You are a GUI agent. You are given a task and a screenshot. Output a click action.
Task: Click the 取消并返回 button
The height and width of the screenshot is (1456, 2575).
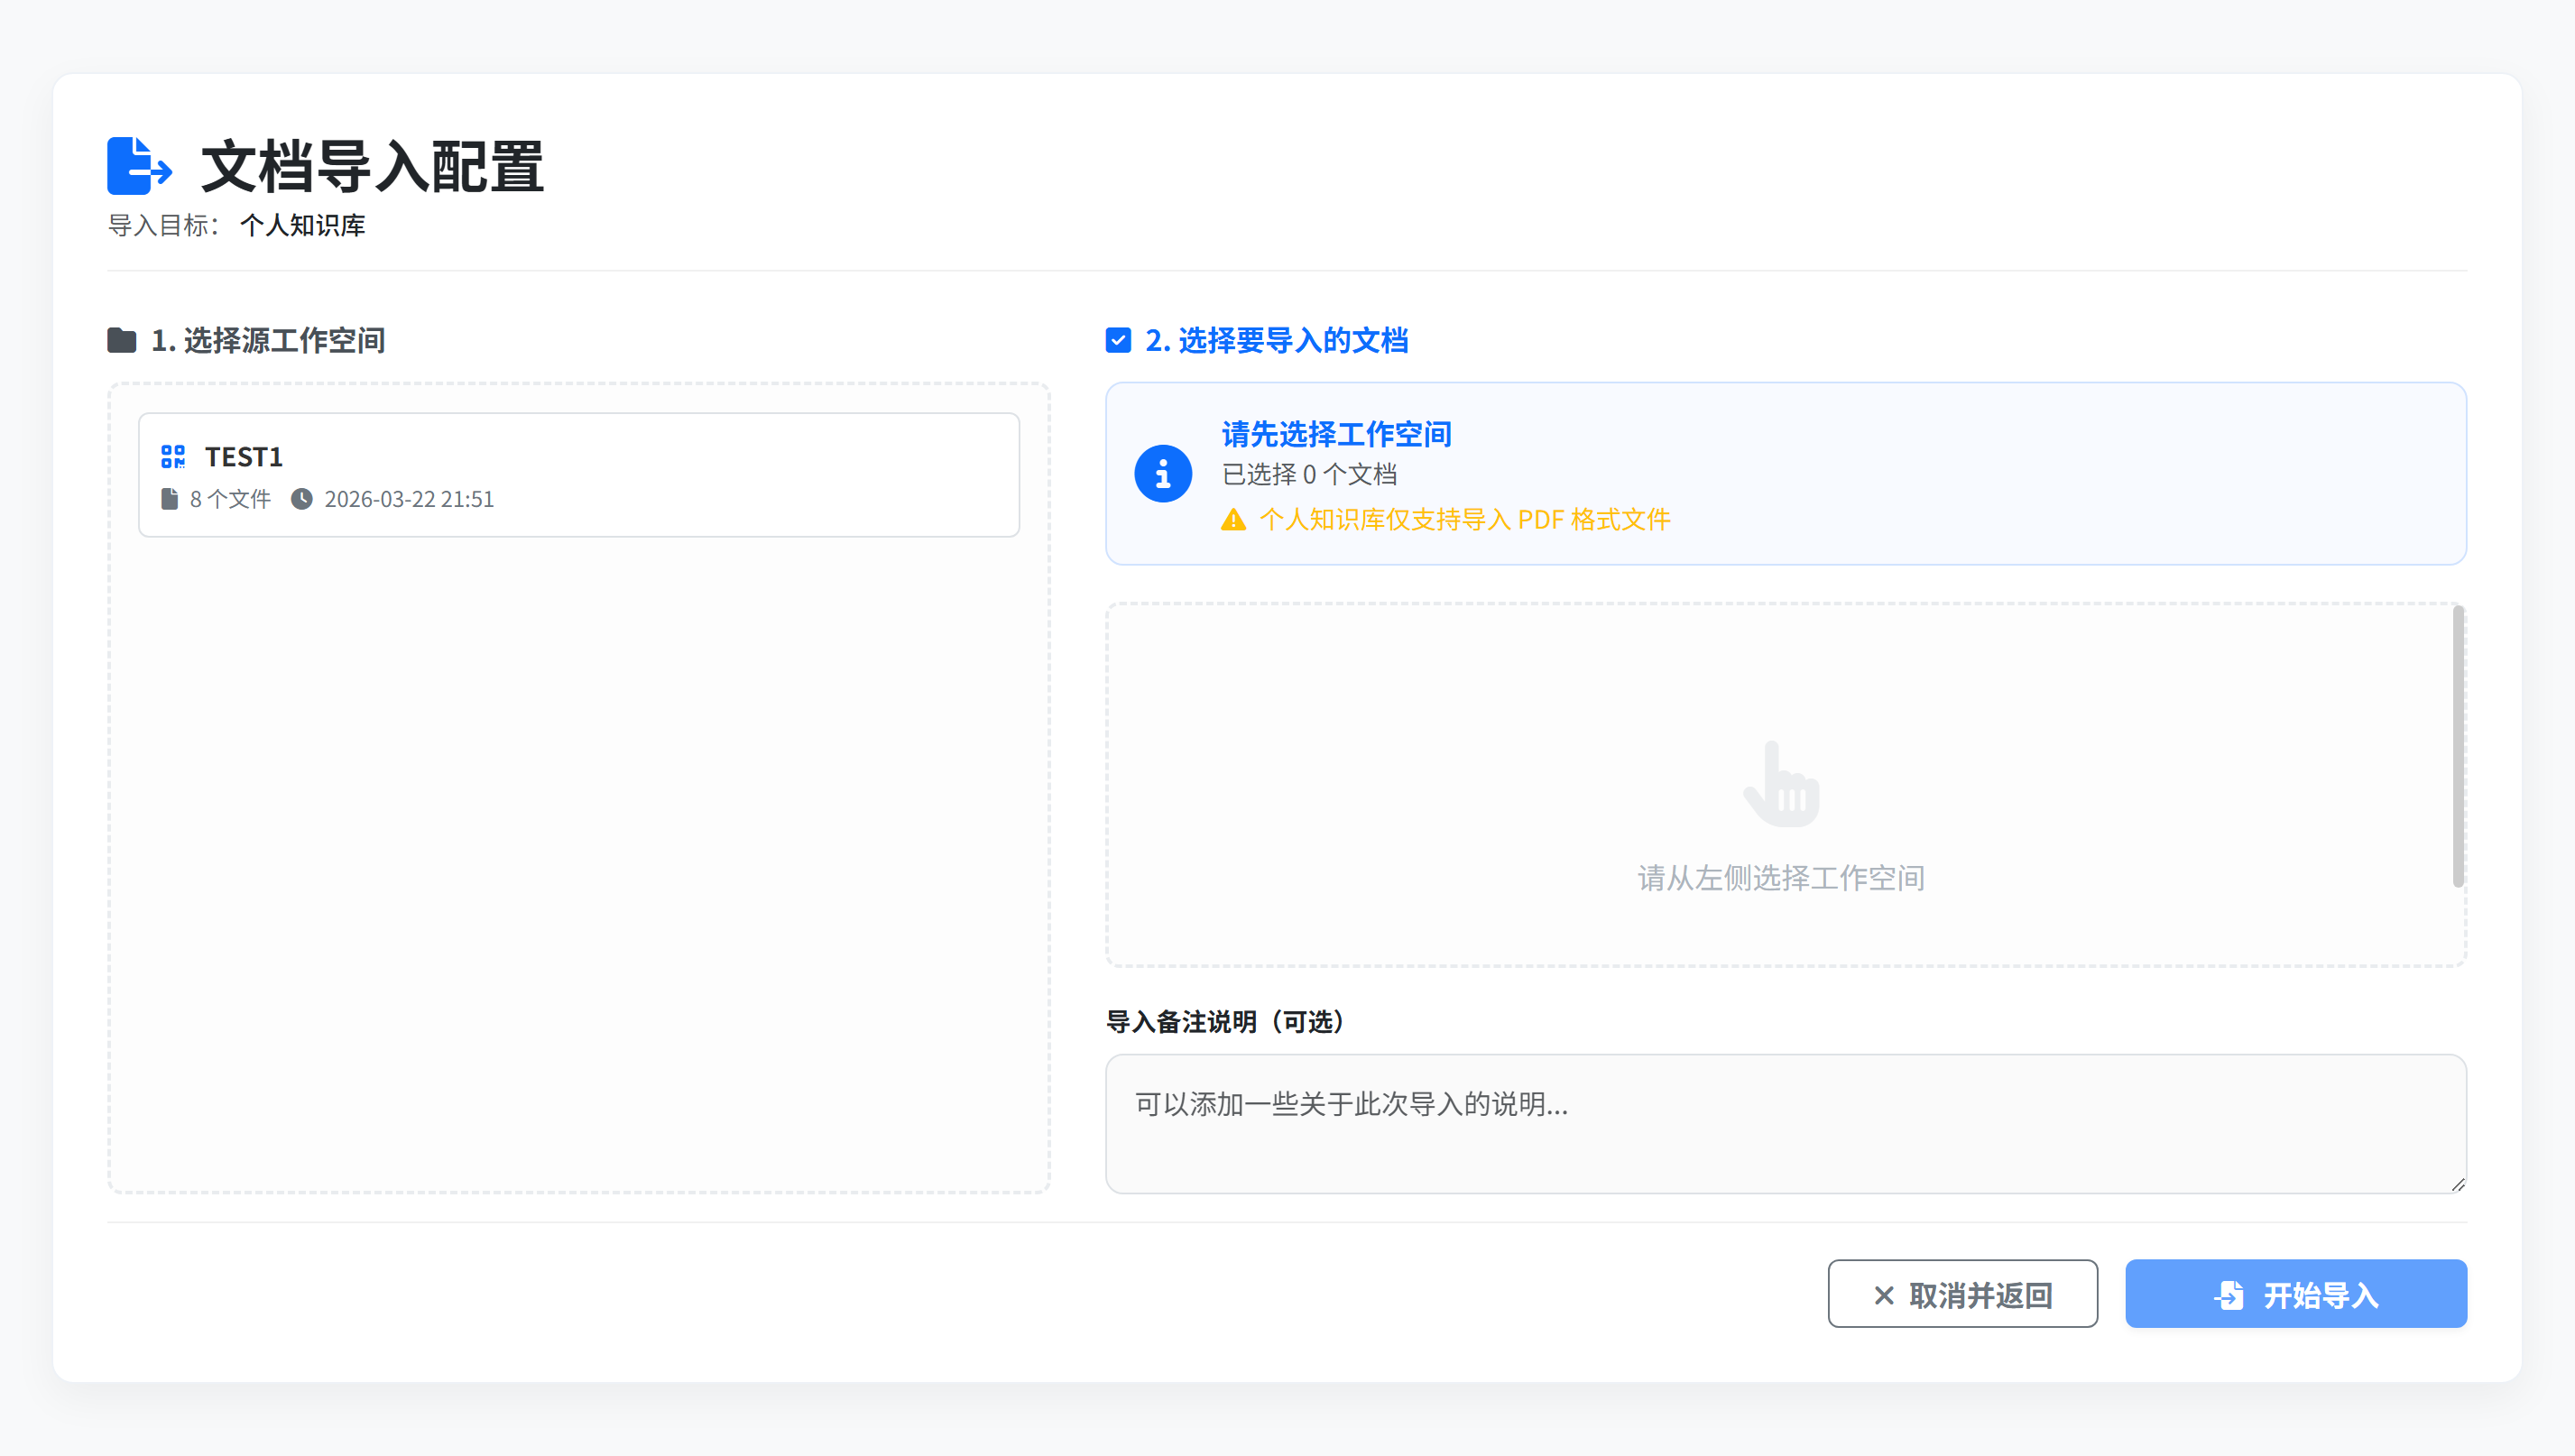pos(1962,1293)
